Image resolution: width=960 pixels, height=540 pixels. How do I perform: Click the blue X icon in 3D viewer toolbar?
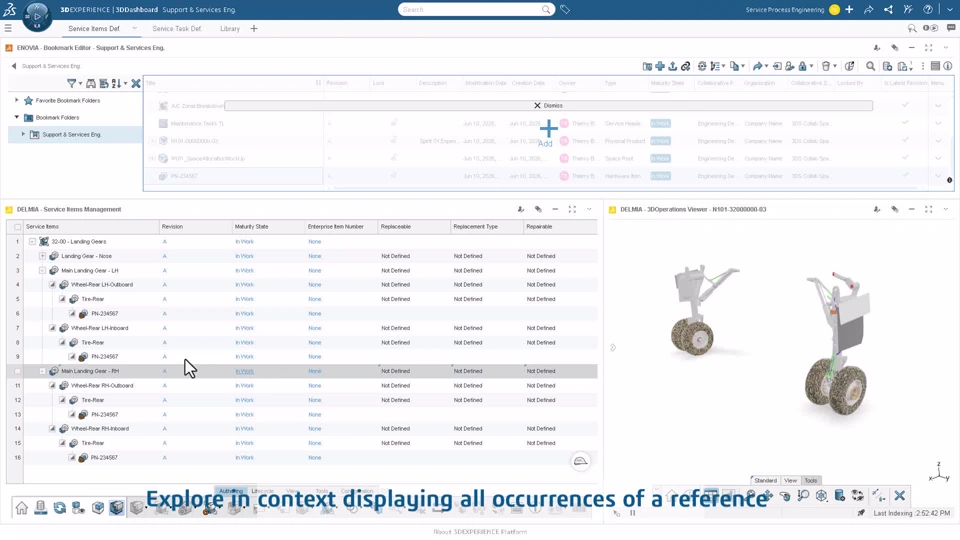pos(899,495)
